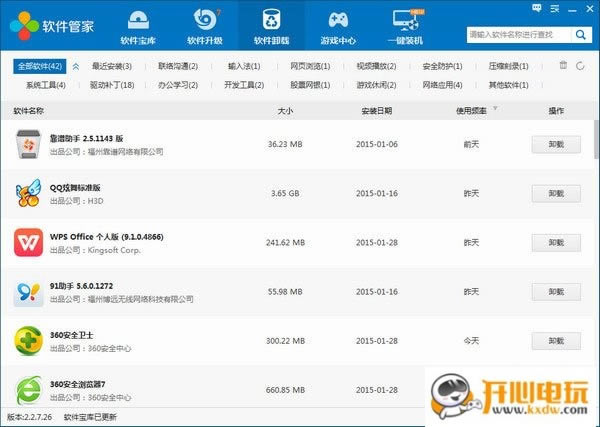Click the software name search field
The height and width of the screenshot is (427, 600).
[x=519, y=35]
